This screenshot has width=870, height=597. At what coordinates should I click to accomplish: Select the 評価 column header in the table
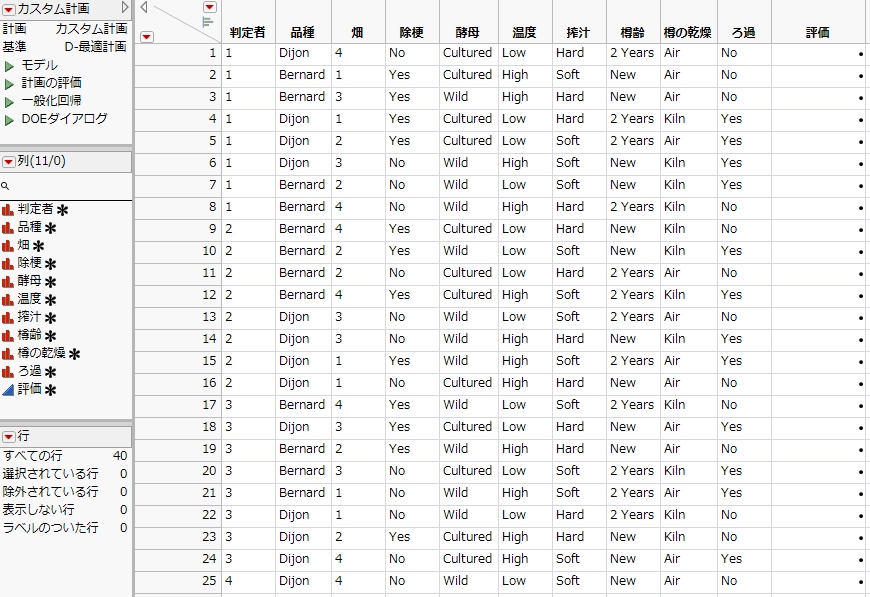[x=818, y=33]
